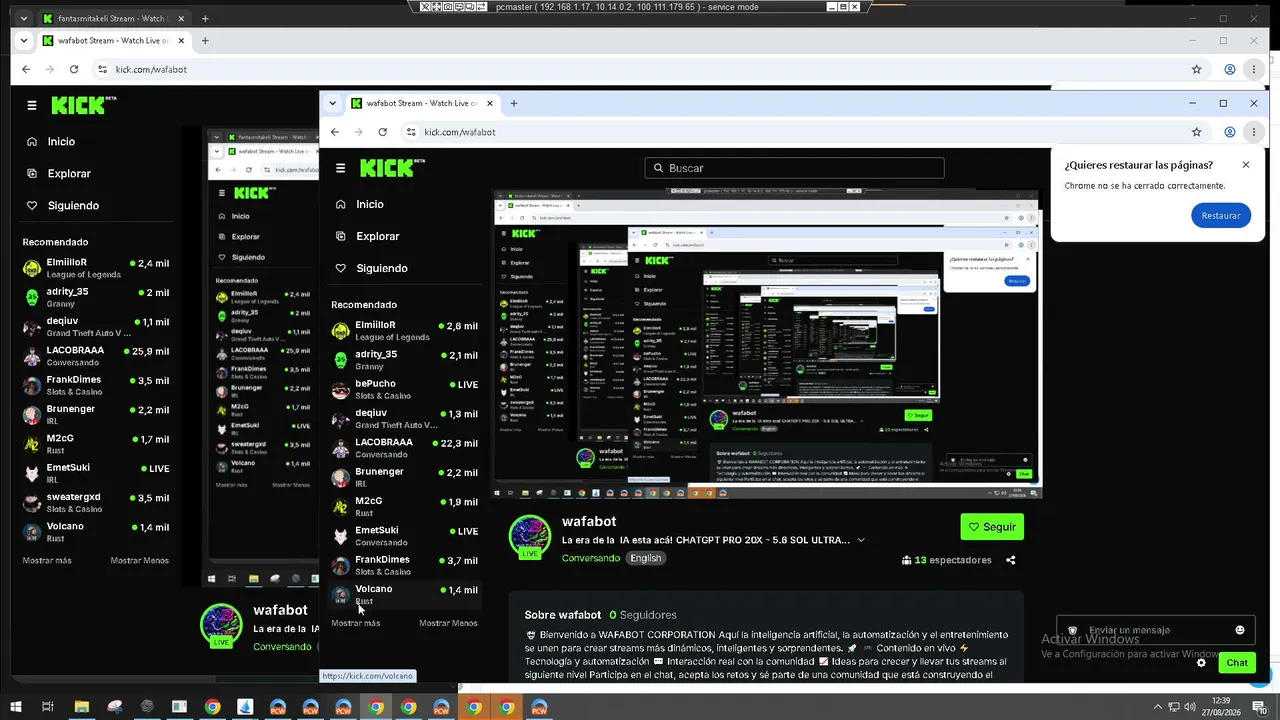
Task: Open adrity_35 channel in front window
Action: point(404,360)
